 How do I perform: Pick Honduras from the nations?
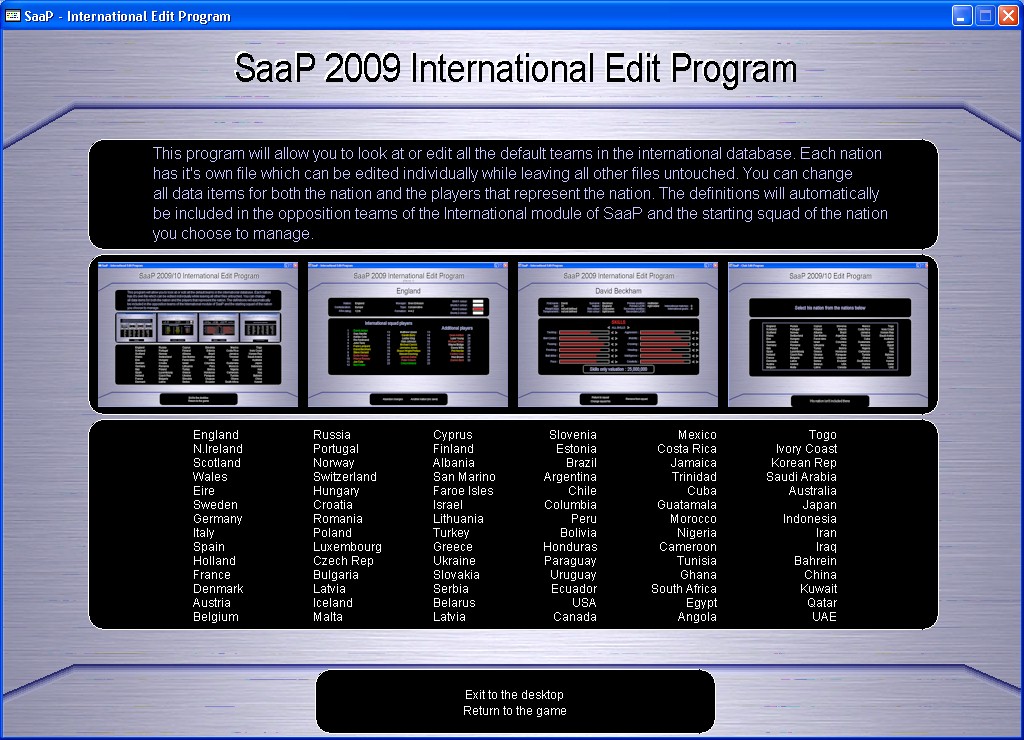coord(570,547)
